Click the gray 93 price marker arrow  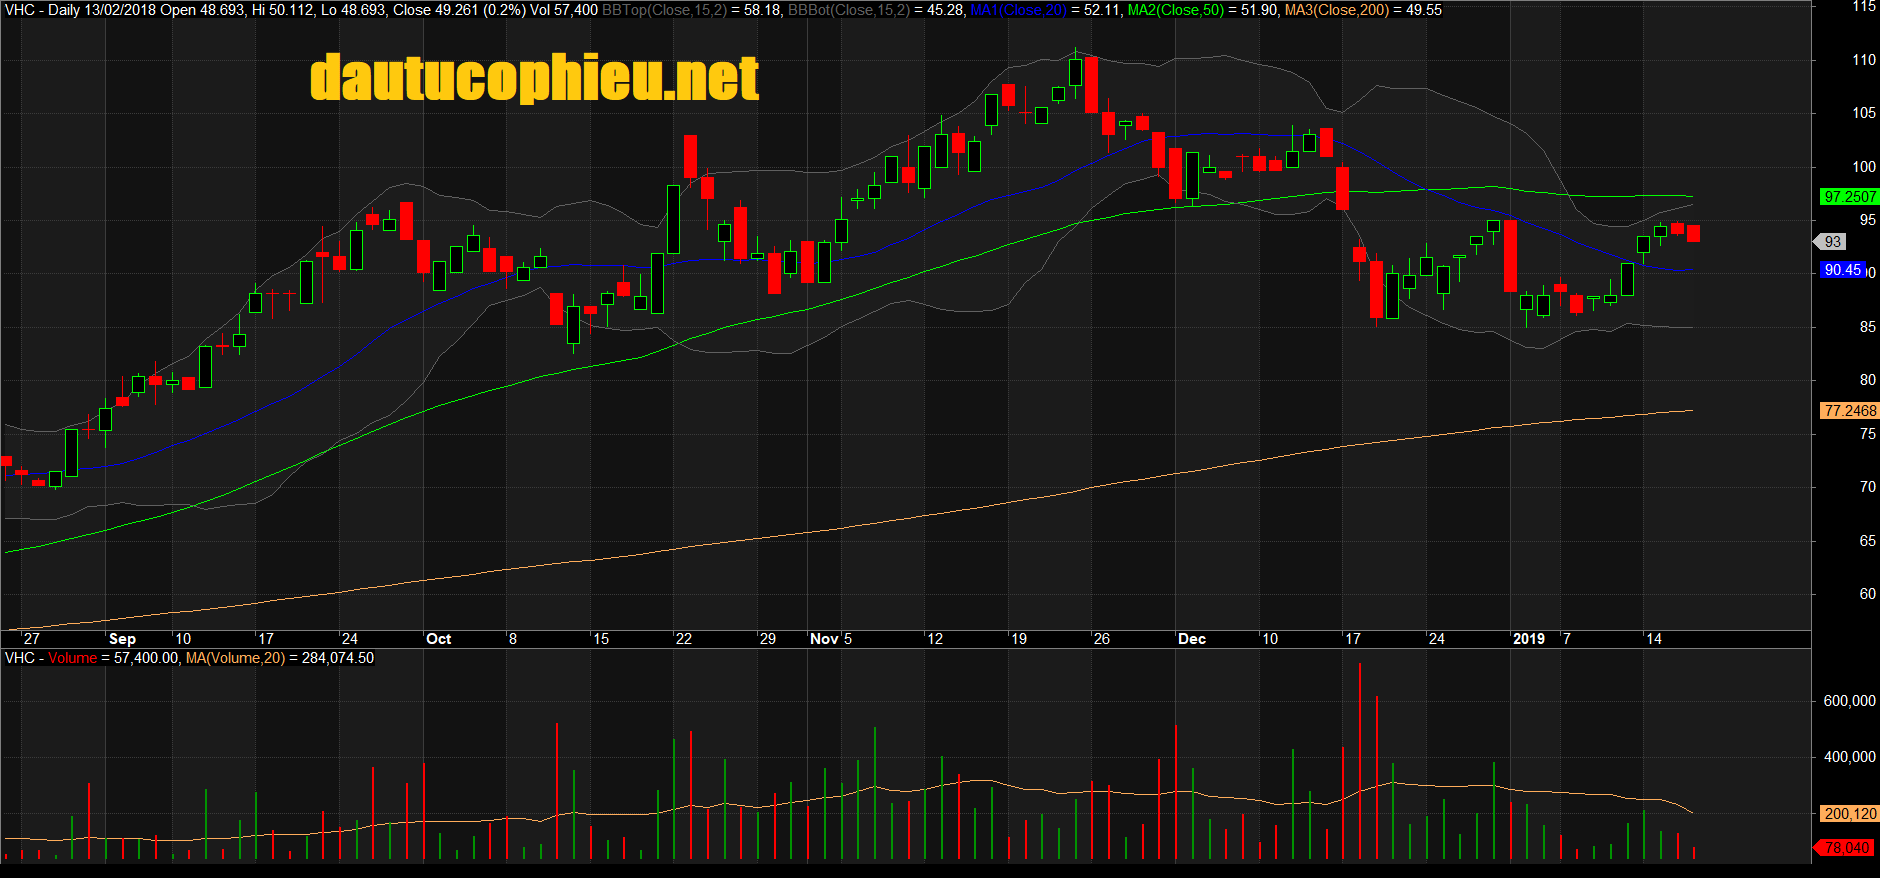[1830, 242]
